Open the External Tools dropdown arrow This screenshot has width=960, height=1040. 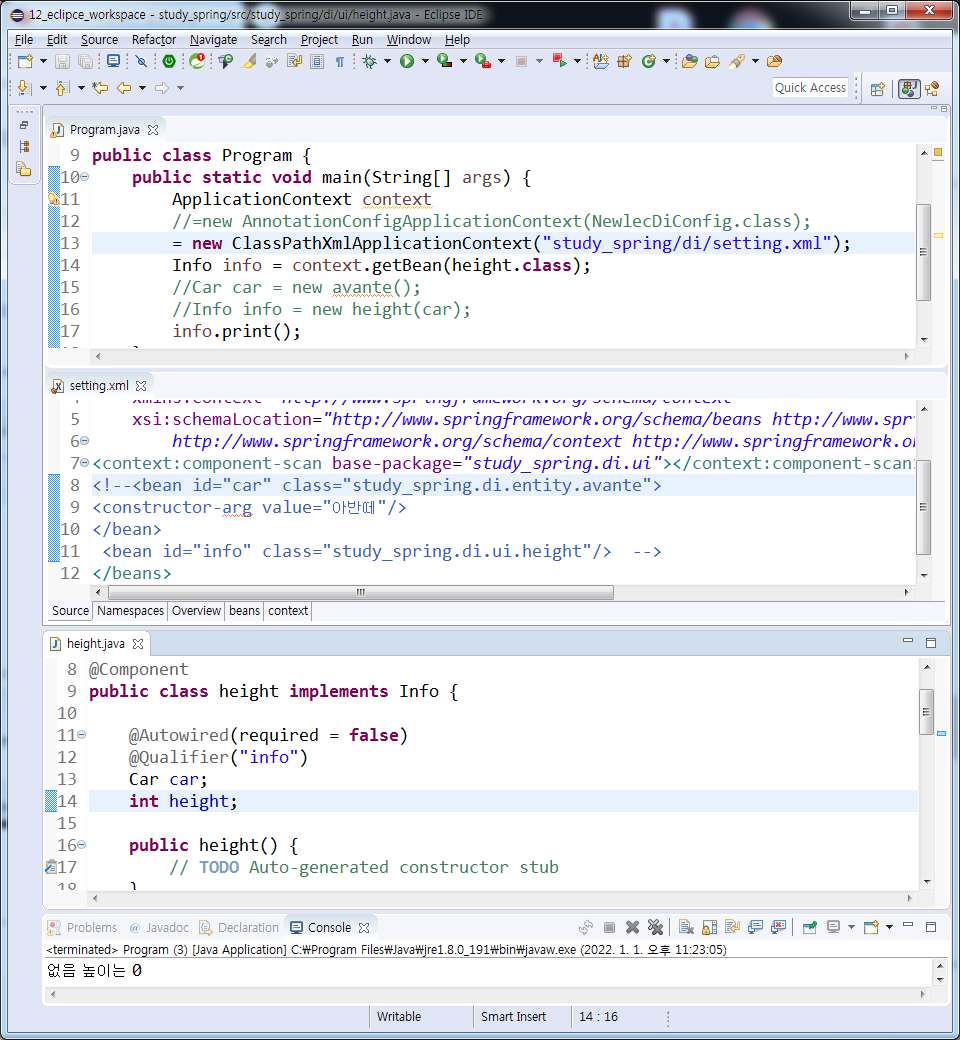click(502, 62)
